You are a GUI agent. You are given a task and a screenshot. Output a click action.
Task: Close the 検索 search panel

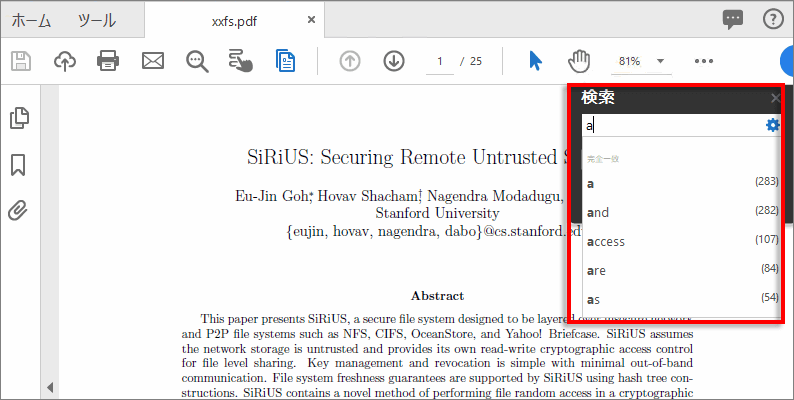pyautogui.click(x=775, y=98)
